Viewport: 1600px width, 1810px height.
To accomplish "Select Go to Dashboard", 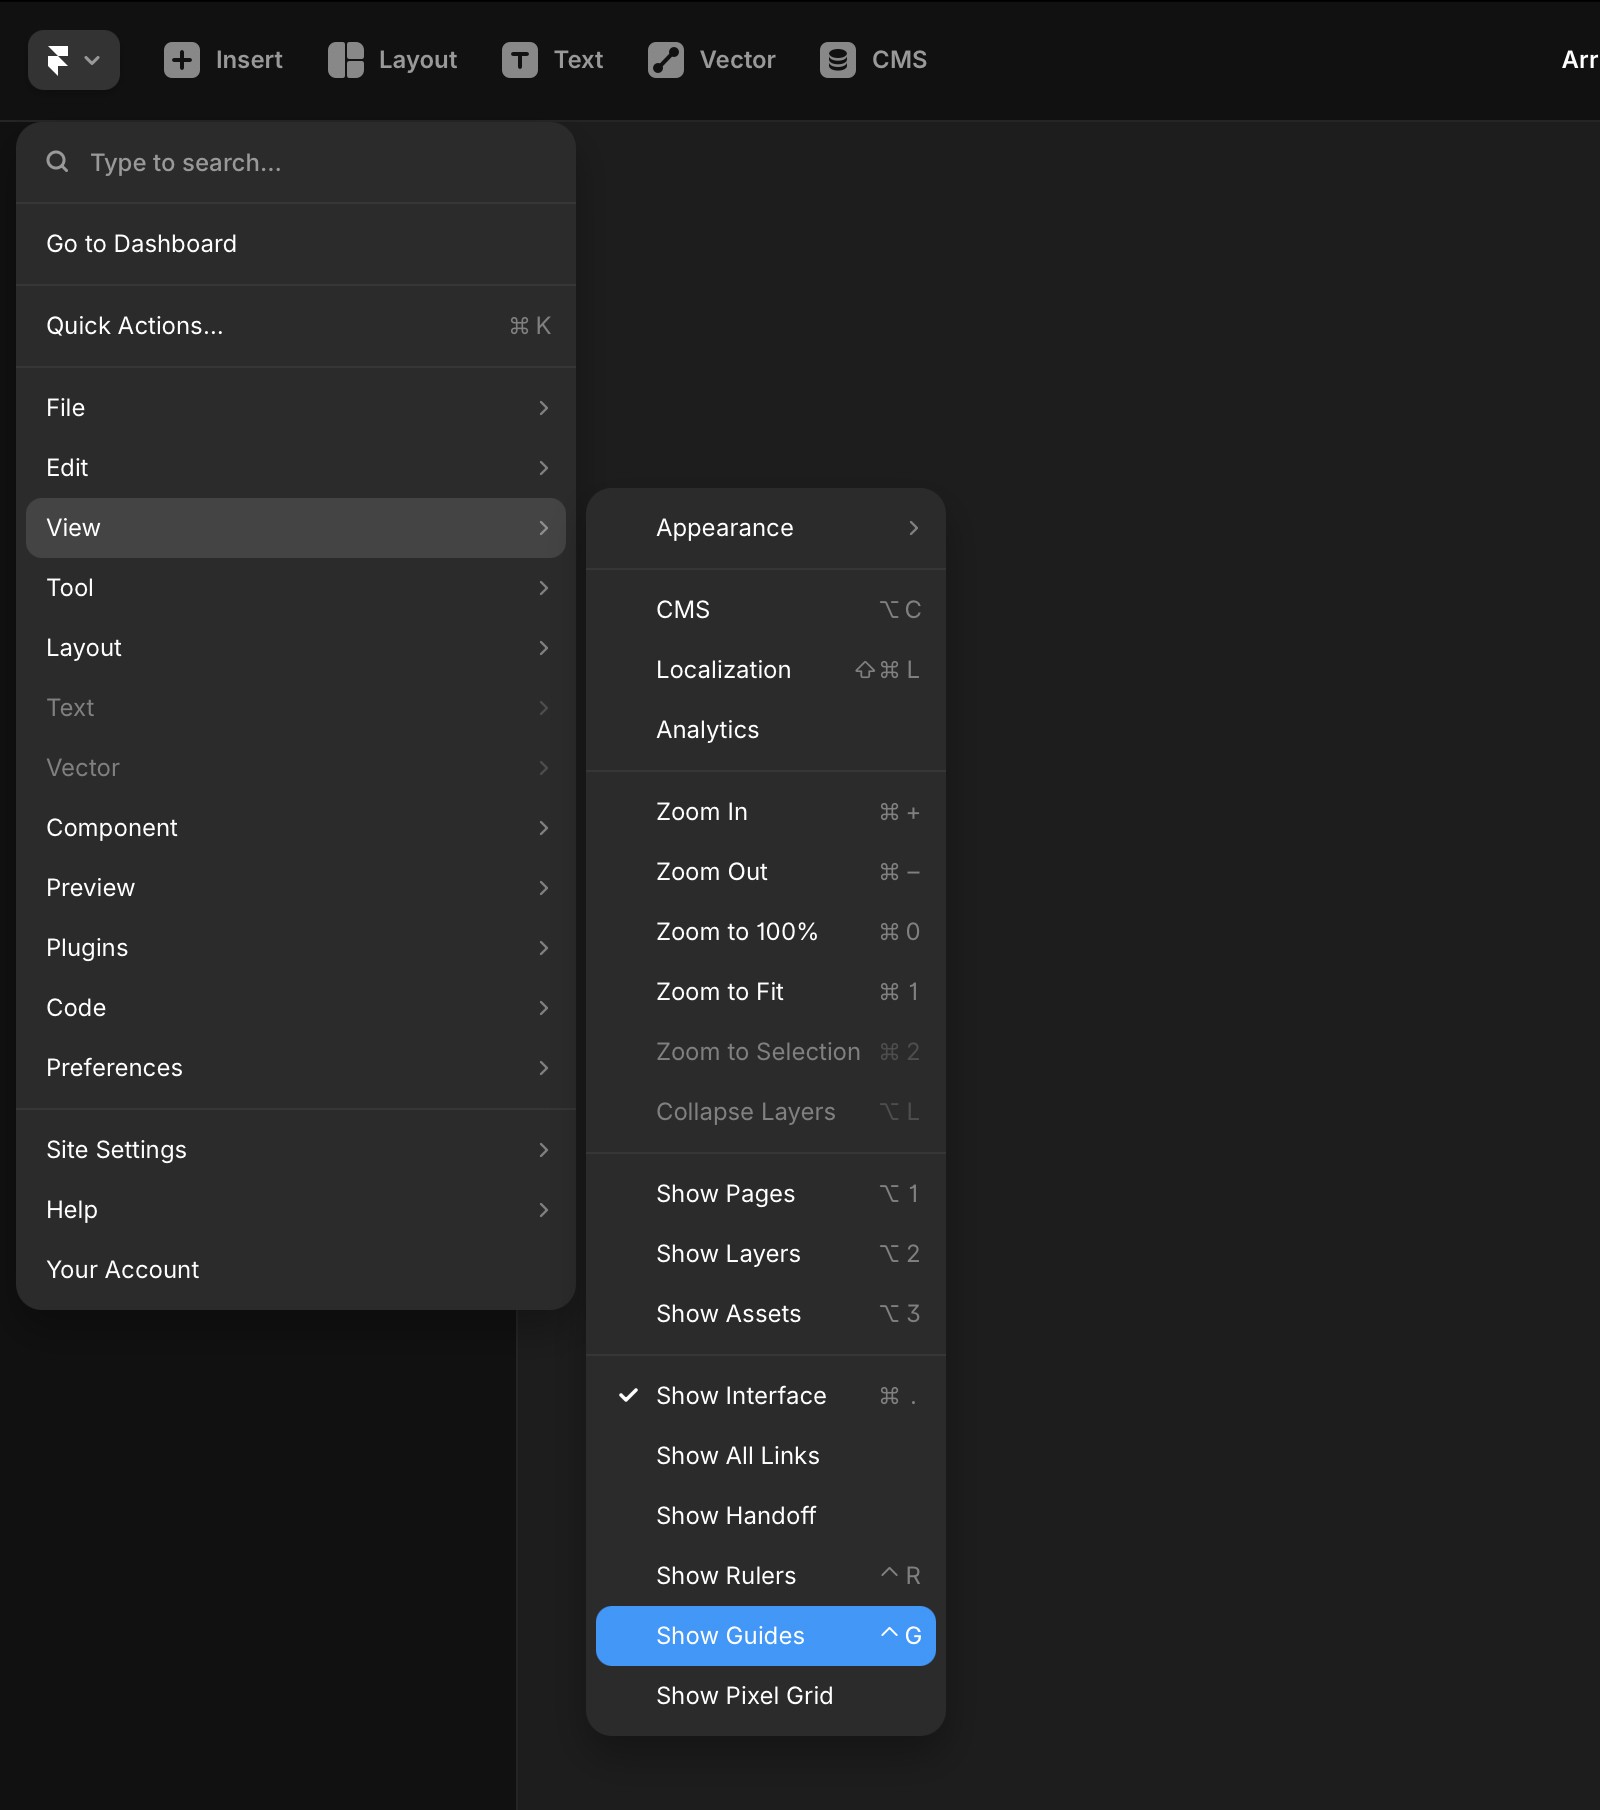I will click(x=296, y=244).
